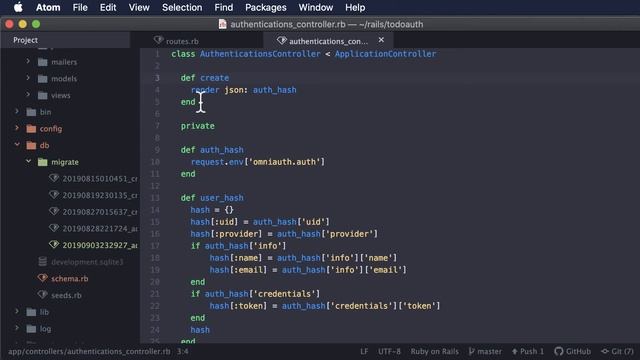Expand the models folder chevron
Screen dimensions: 640x360
point(28,78)
